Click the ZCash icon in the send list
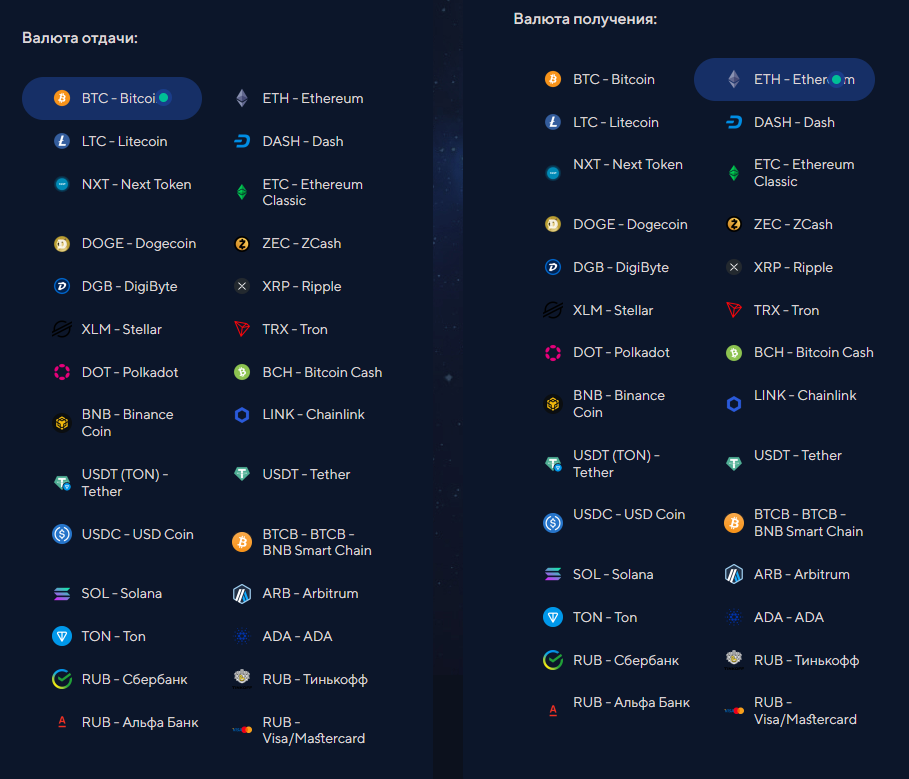 pos(242,243)
